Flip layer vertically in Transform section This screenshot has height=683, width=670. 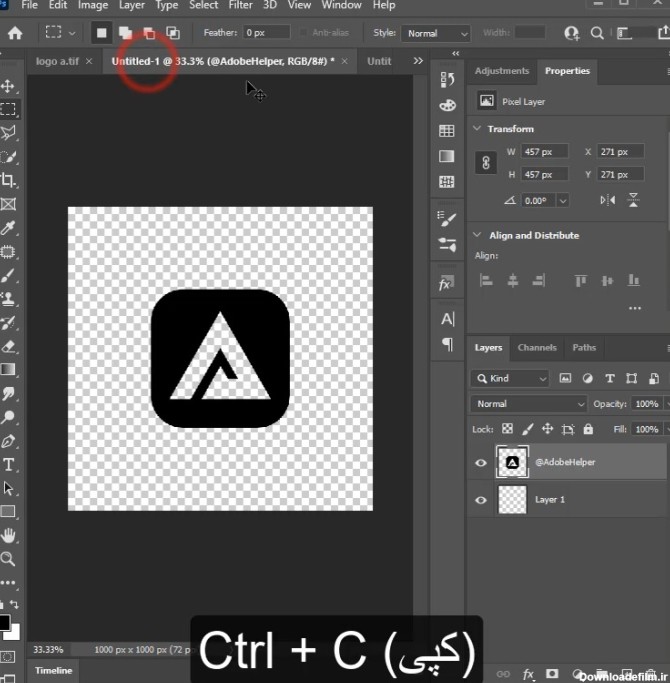(633, 200)
